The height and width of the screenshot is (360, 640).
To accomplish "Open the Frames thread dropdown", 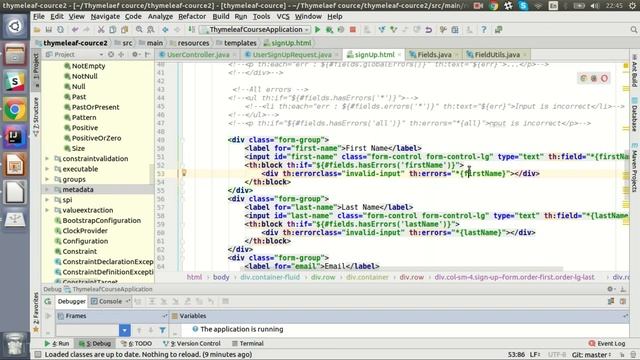I will [124, 330].
